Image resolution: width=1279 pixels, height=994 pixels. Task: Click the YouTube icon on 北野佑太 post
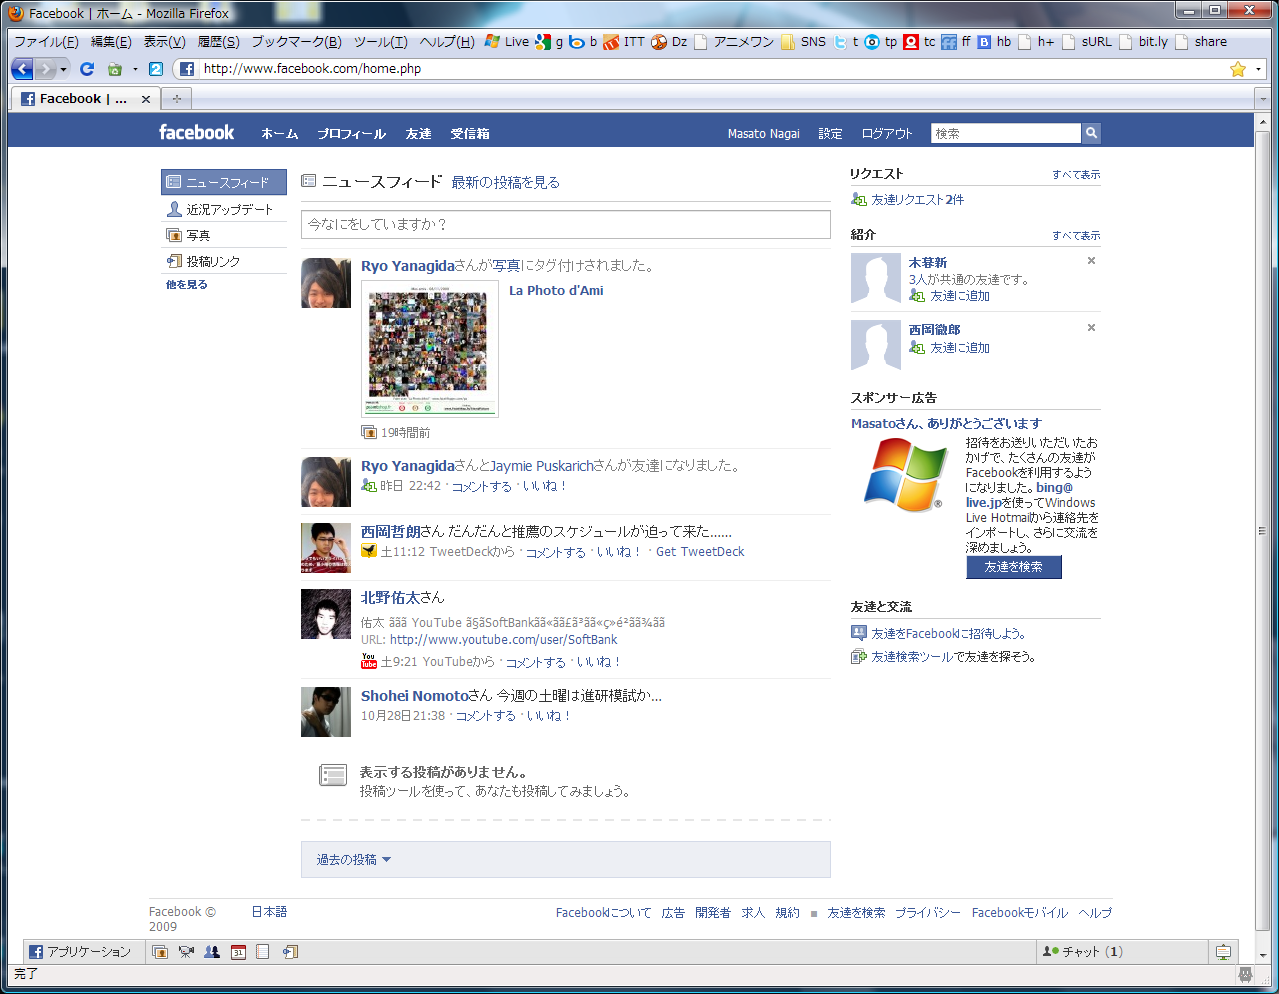pyautogui.click(x=369, y=661)
